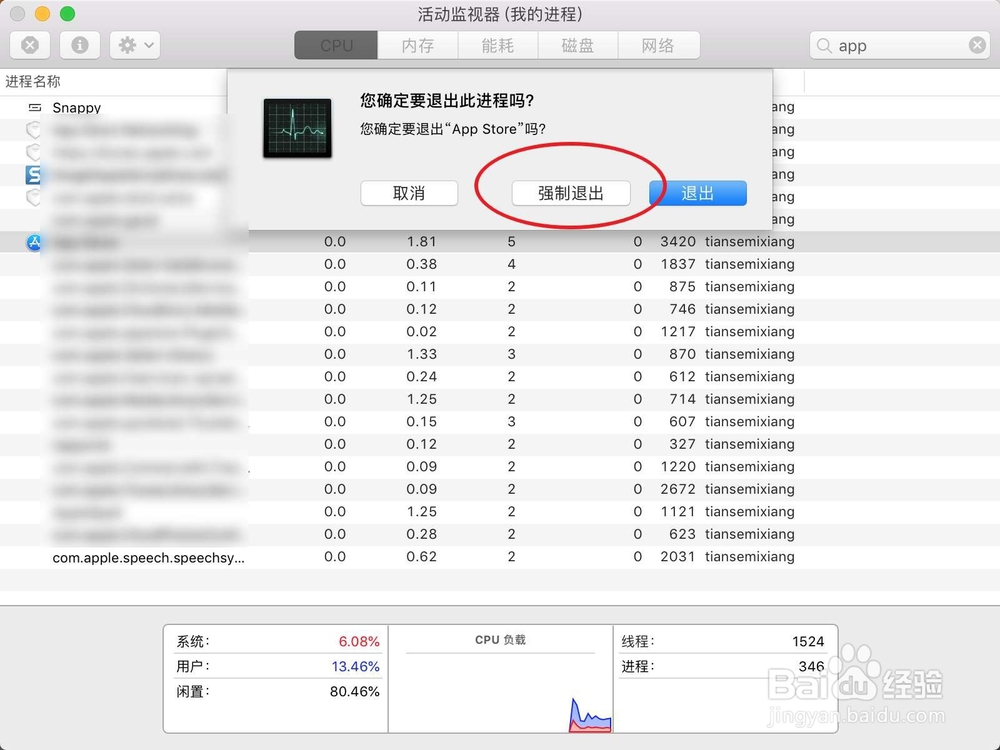This screenshot has height=750, width=1000.
Task: Click the quit process toolbar icon
Action: click(30, 45)
